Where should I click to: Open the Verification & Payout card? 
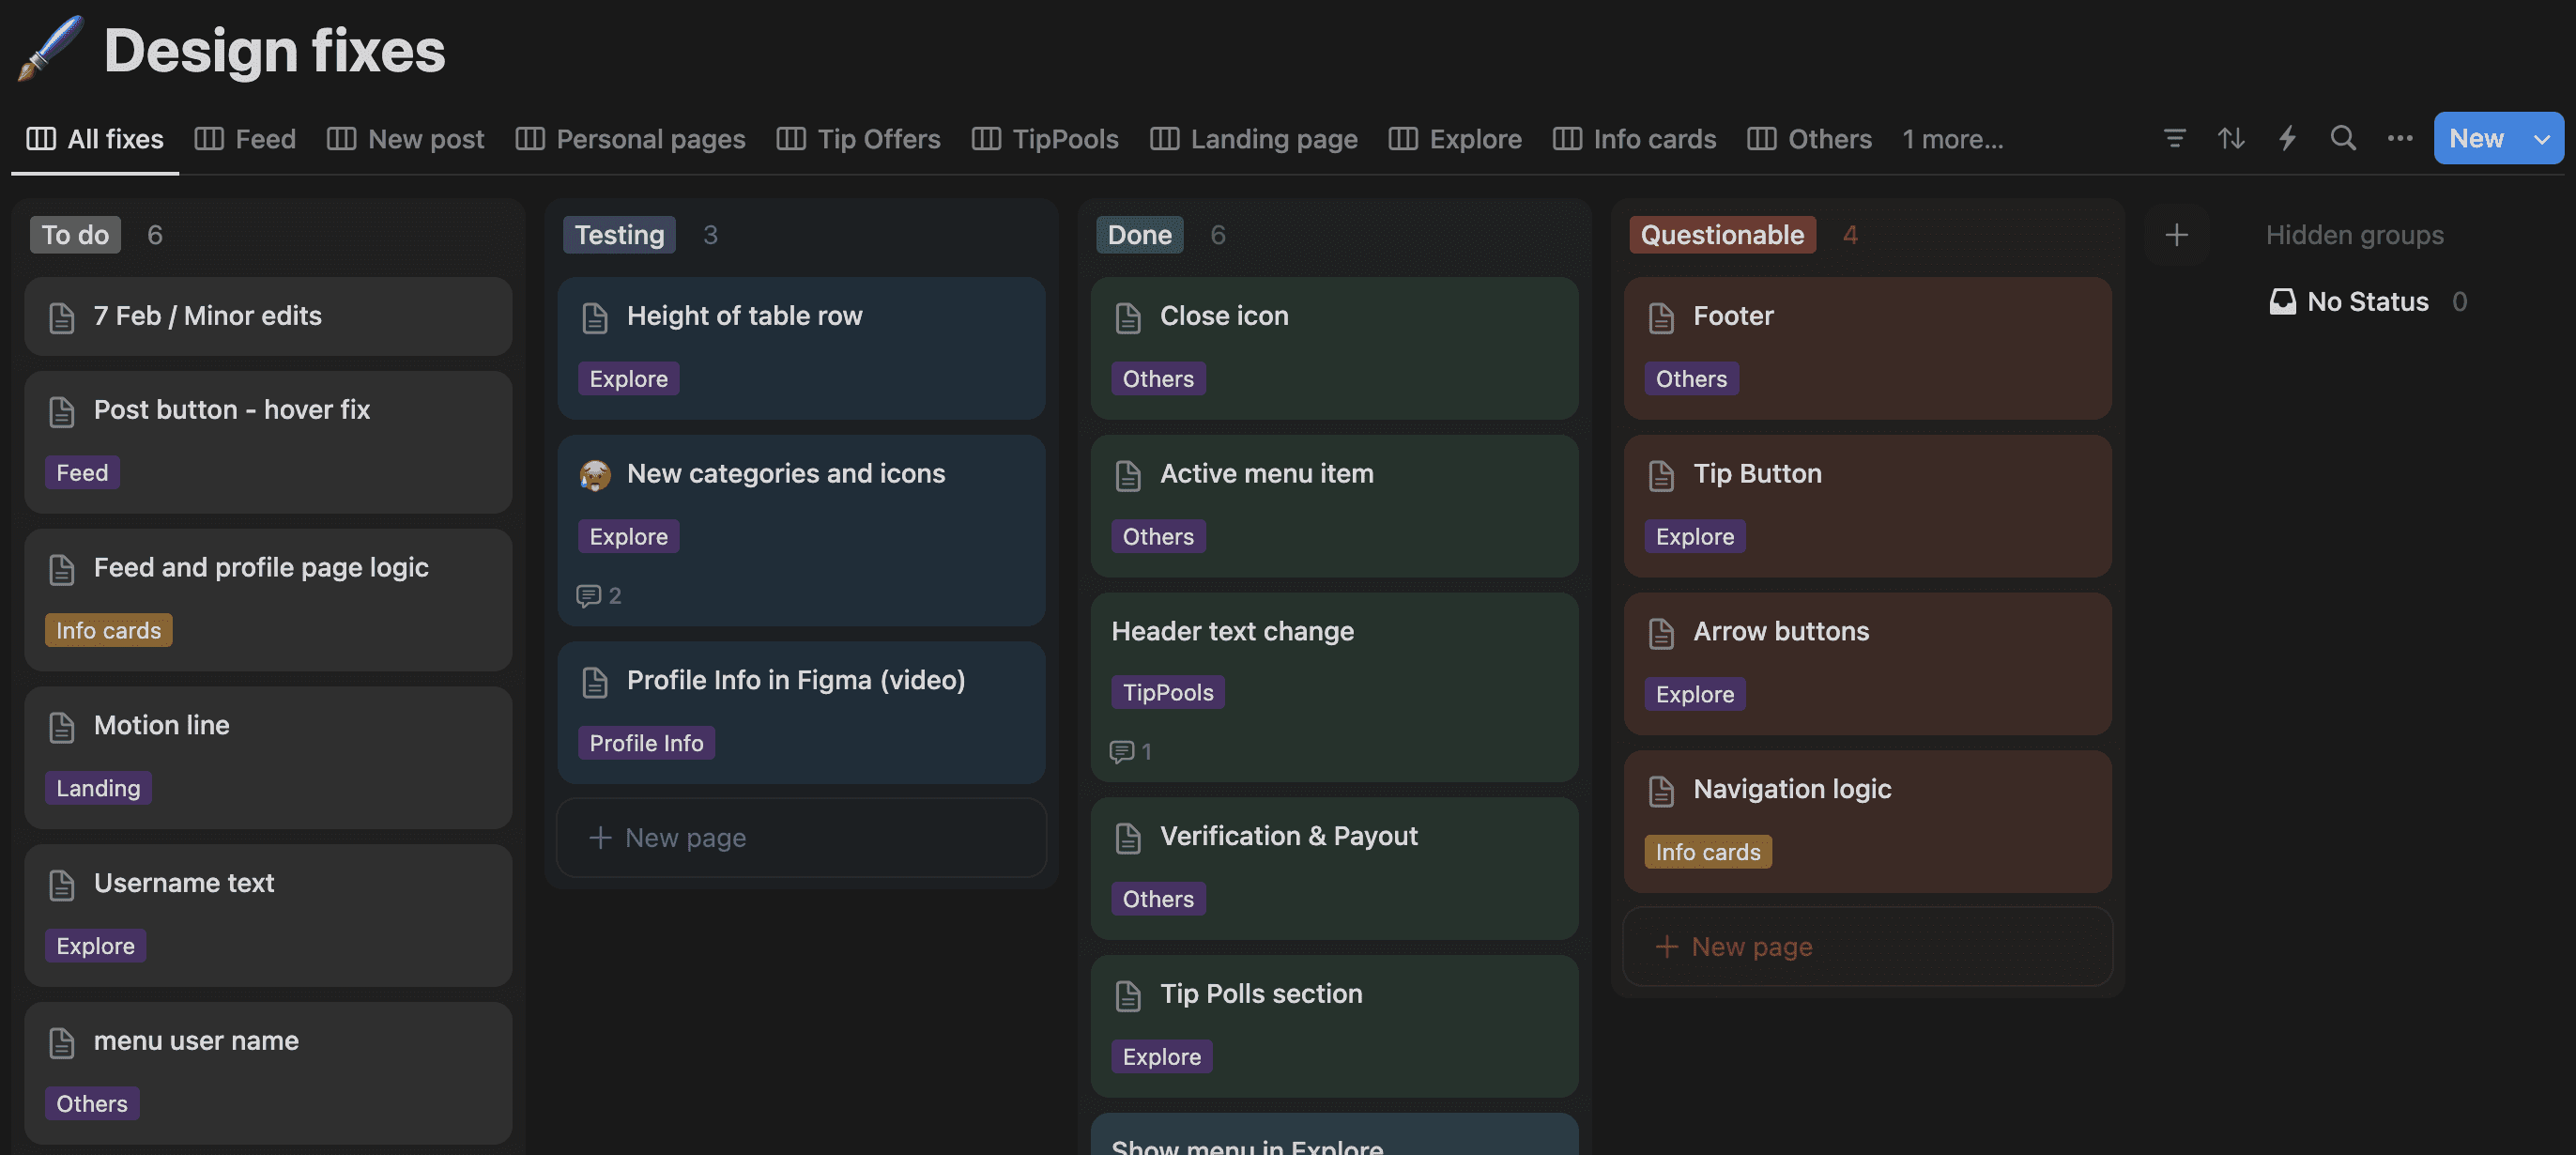coord(1288,836)
